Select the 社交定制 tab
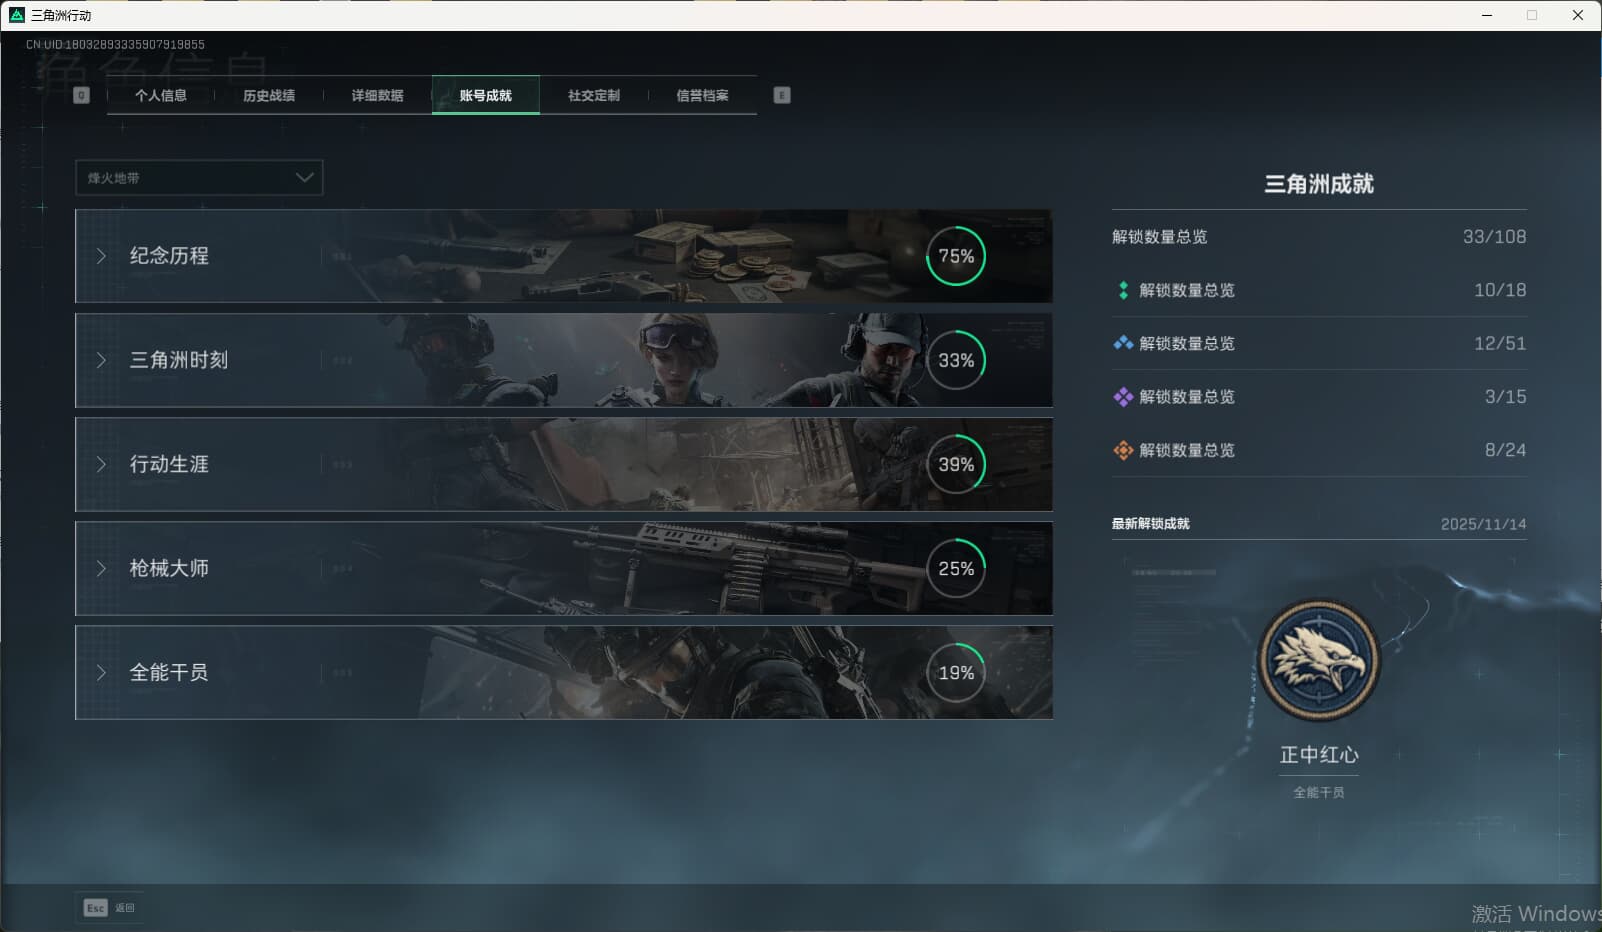1602x932 pixels. 594,95
